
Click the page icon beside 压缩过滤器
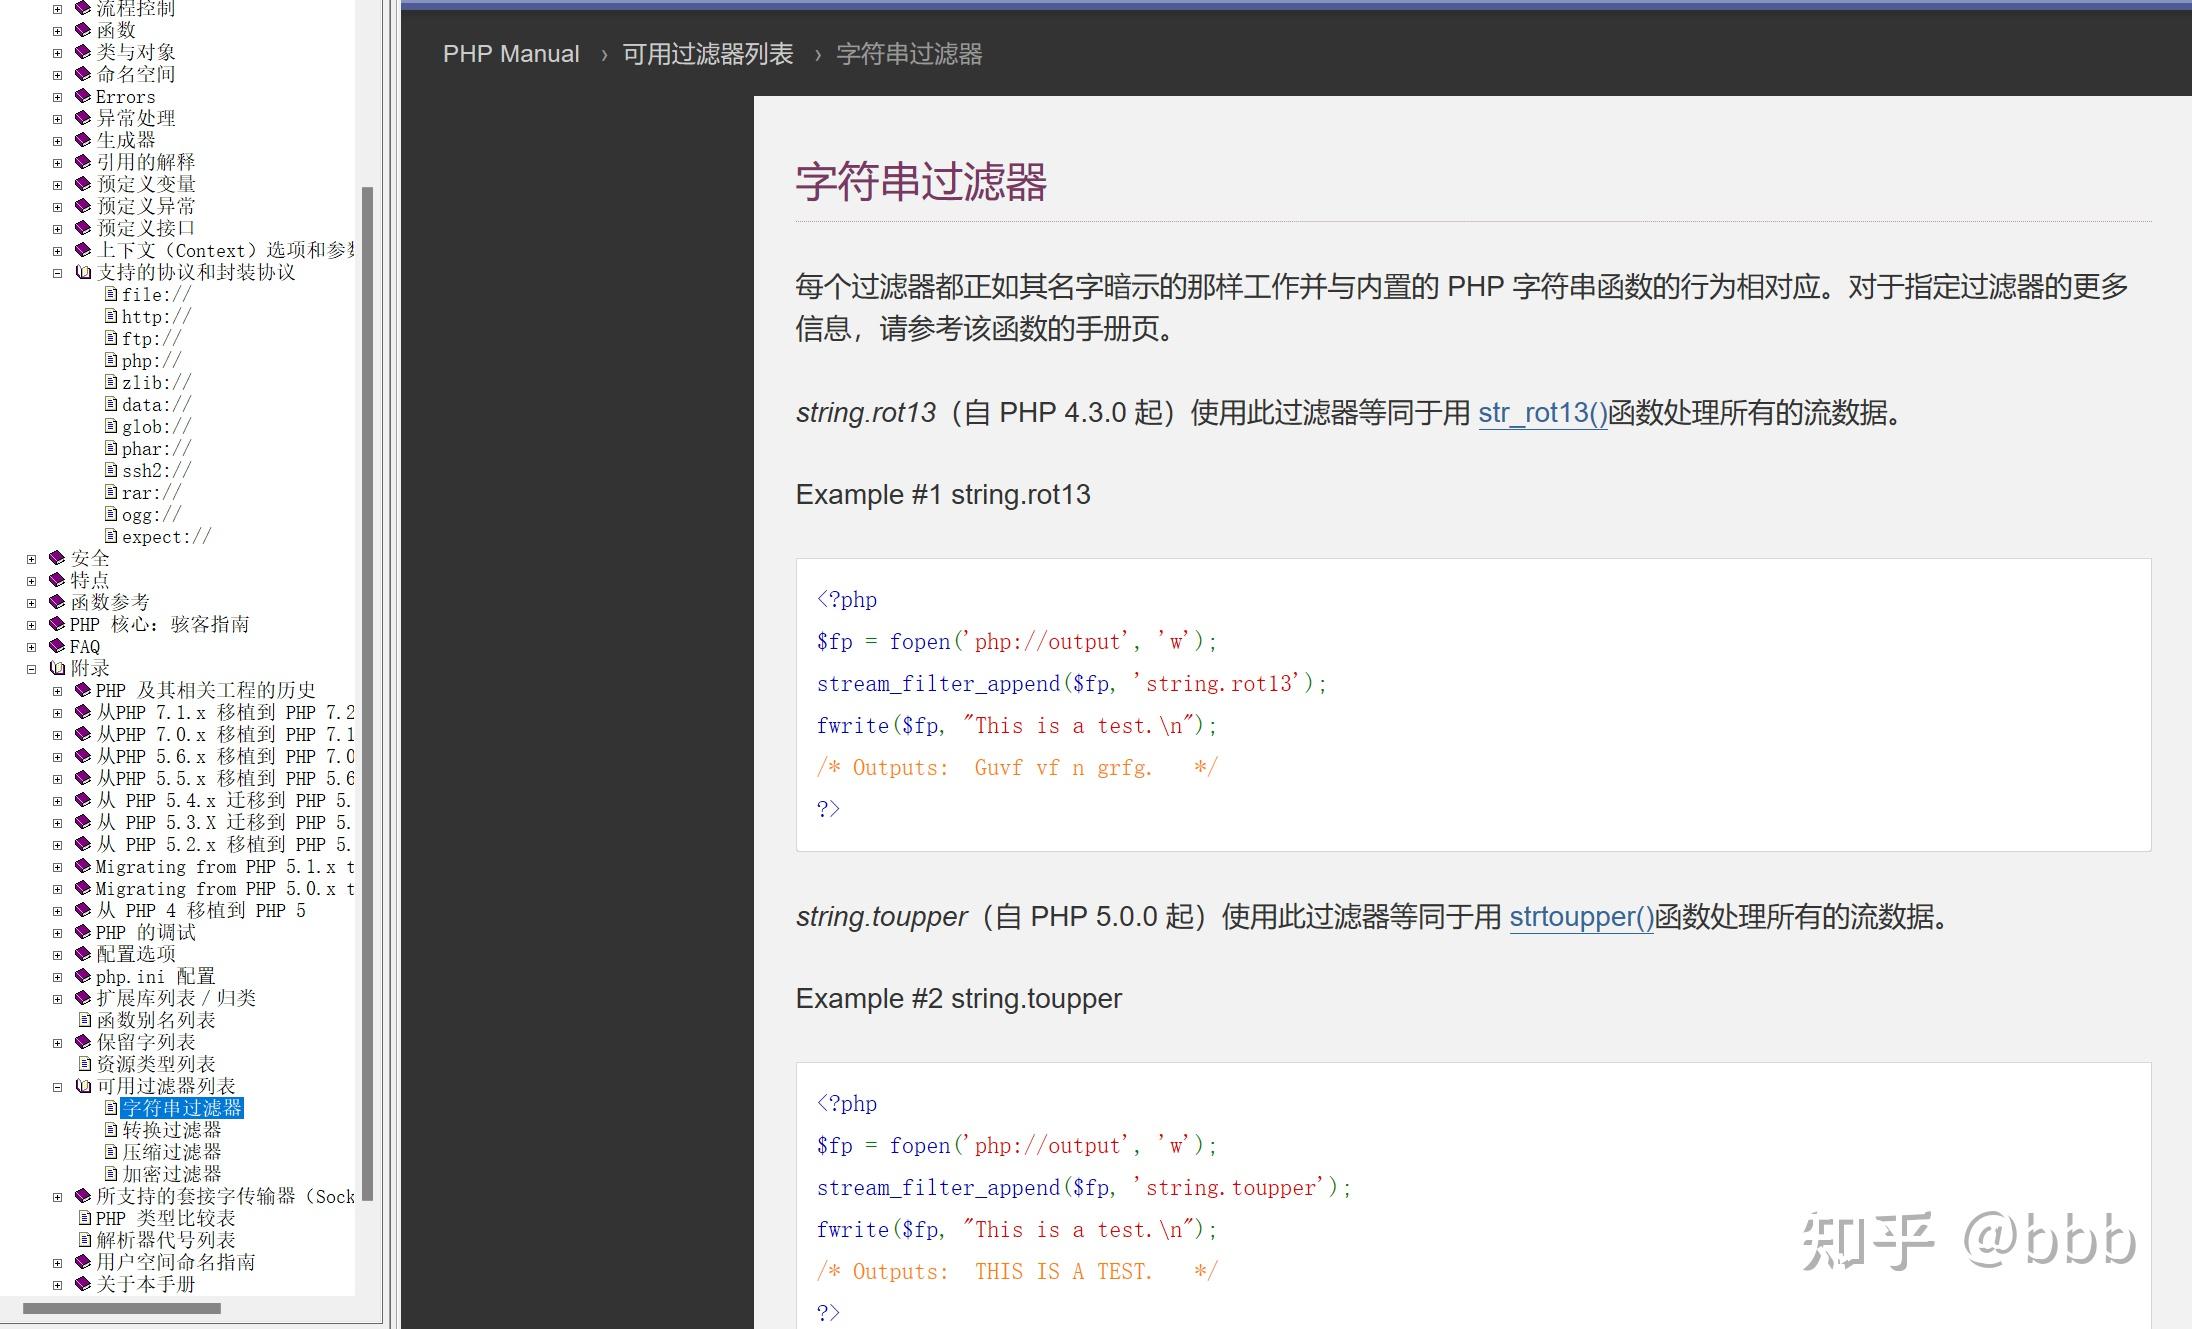pos(111,1152)
